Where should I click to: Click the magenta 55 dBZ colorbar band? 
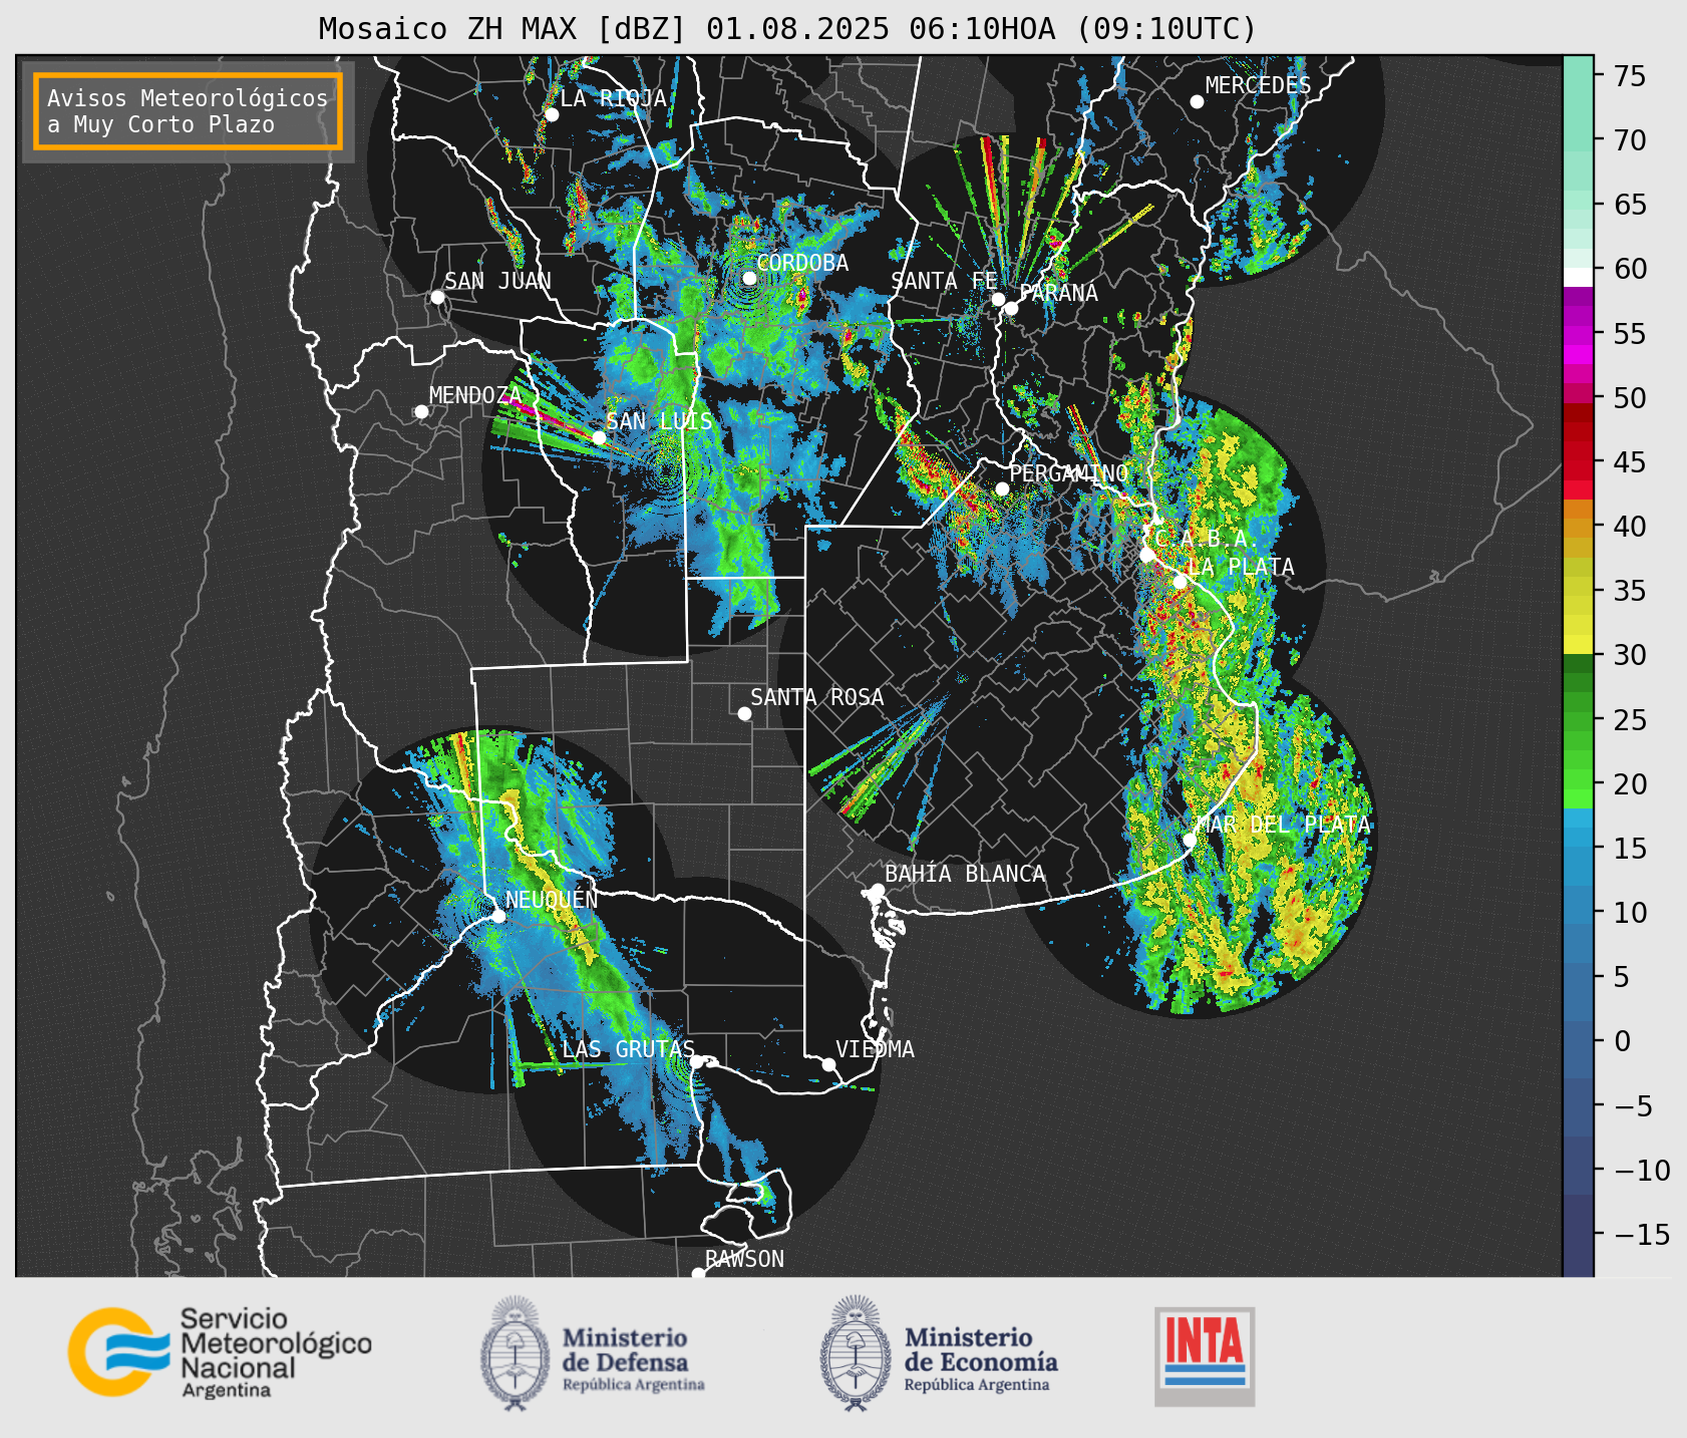(x=1578, y=333)
